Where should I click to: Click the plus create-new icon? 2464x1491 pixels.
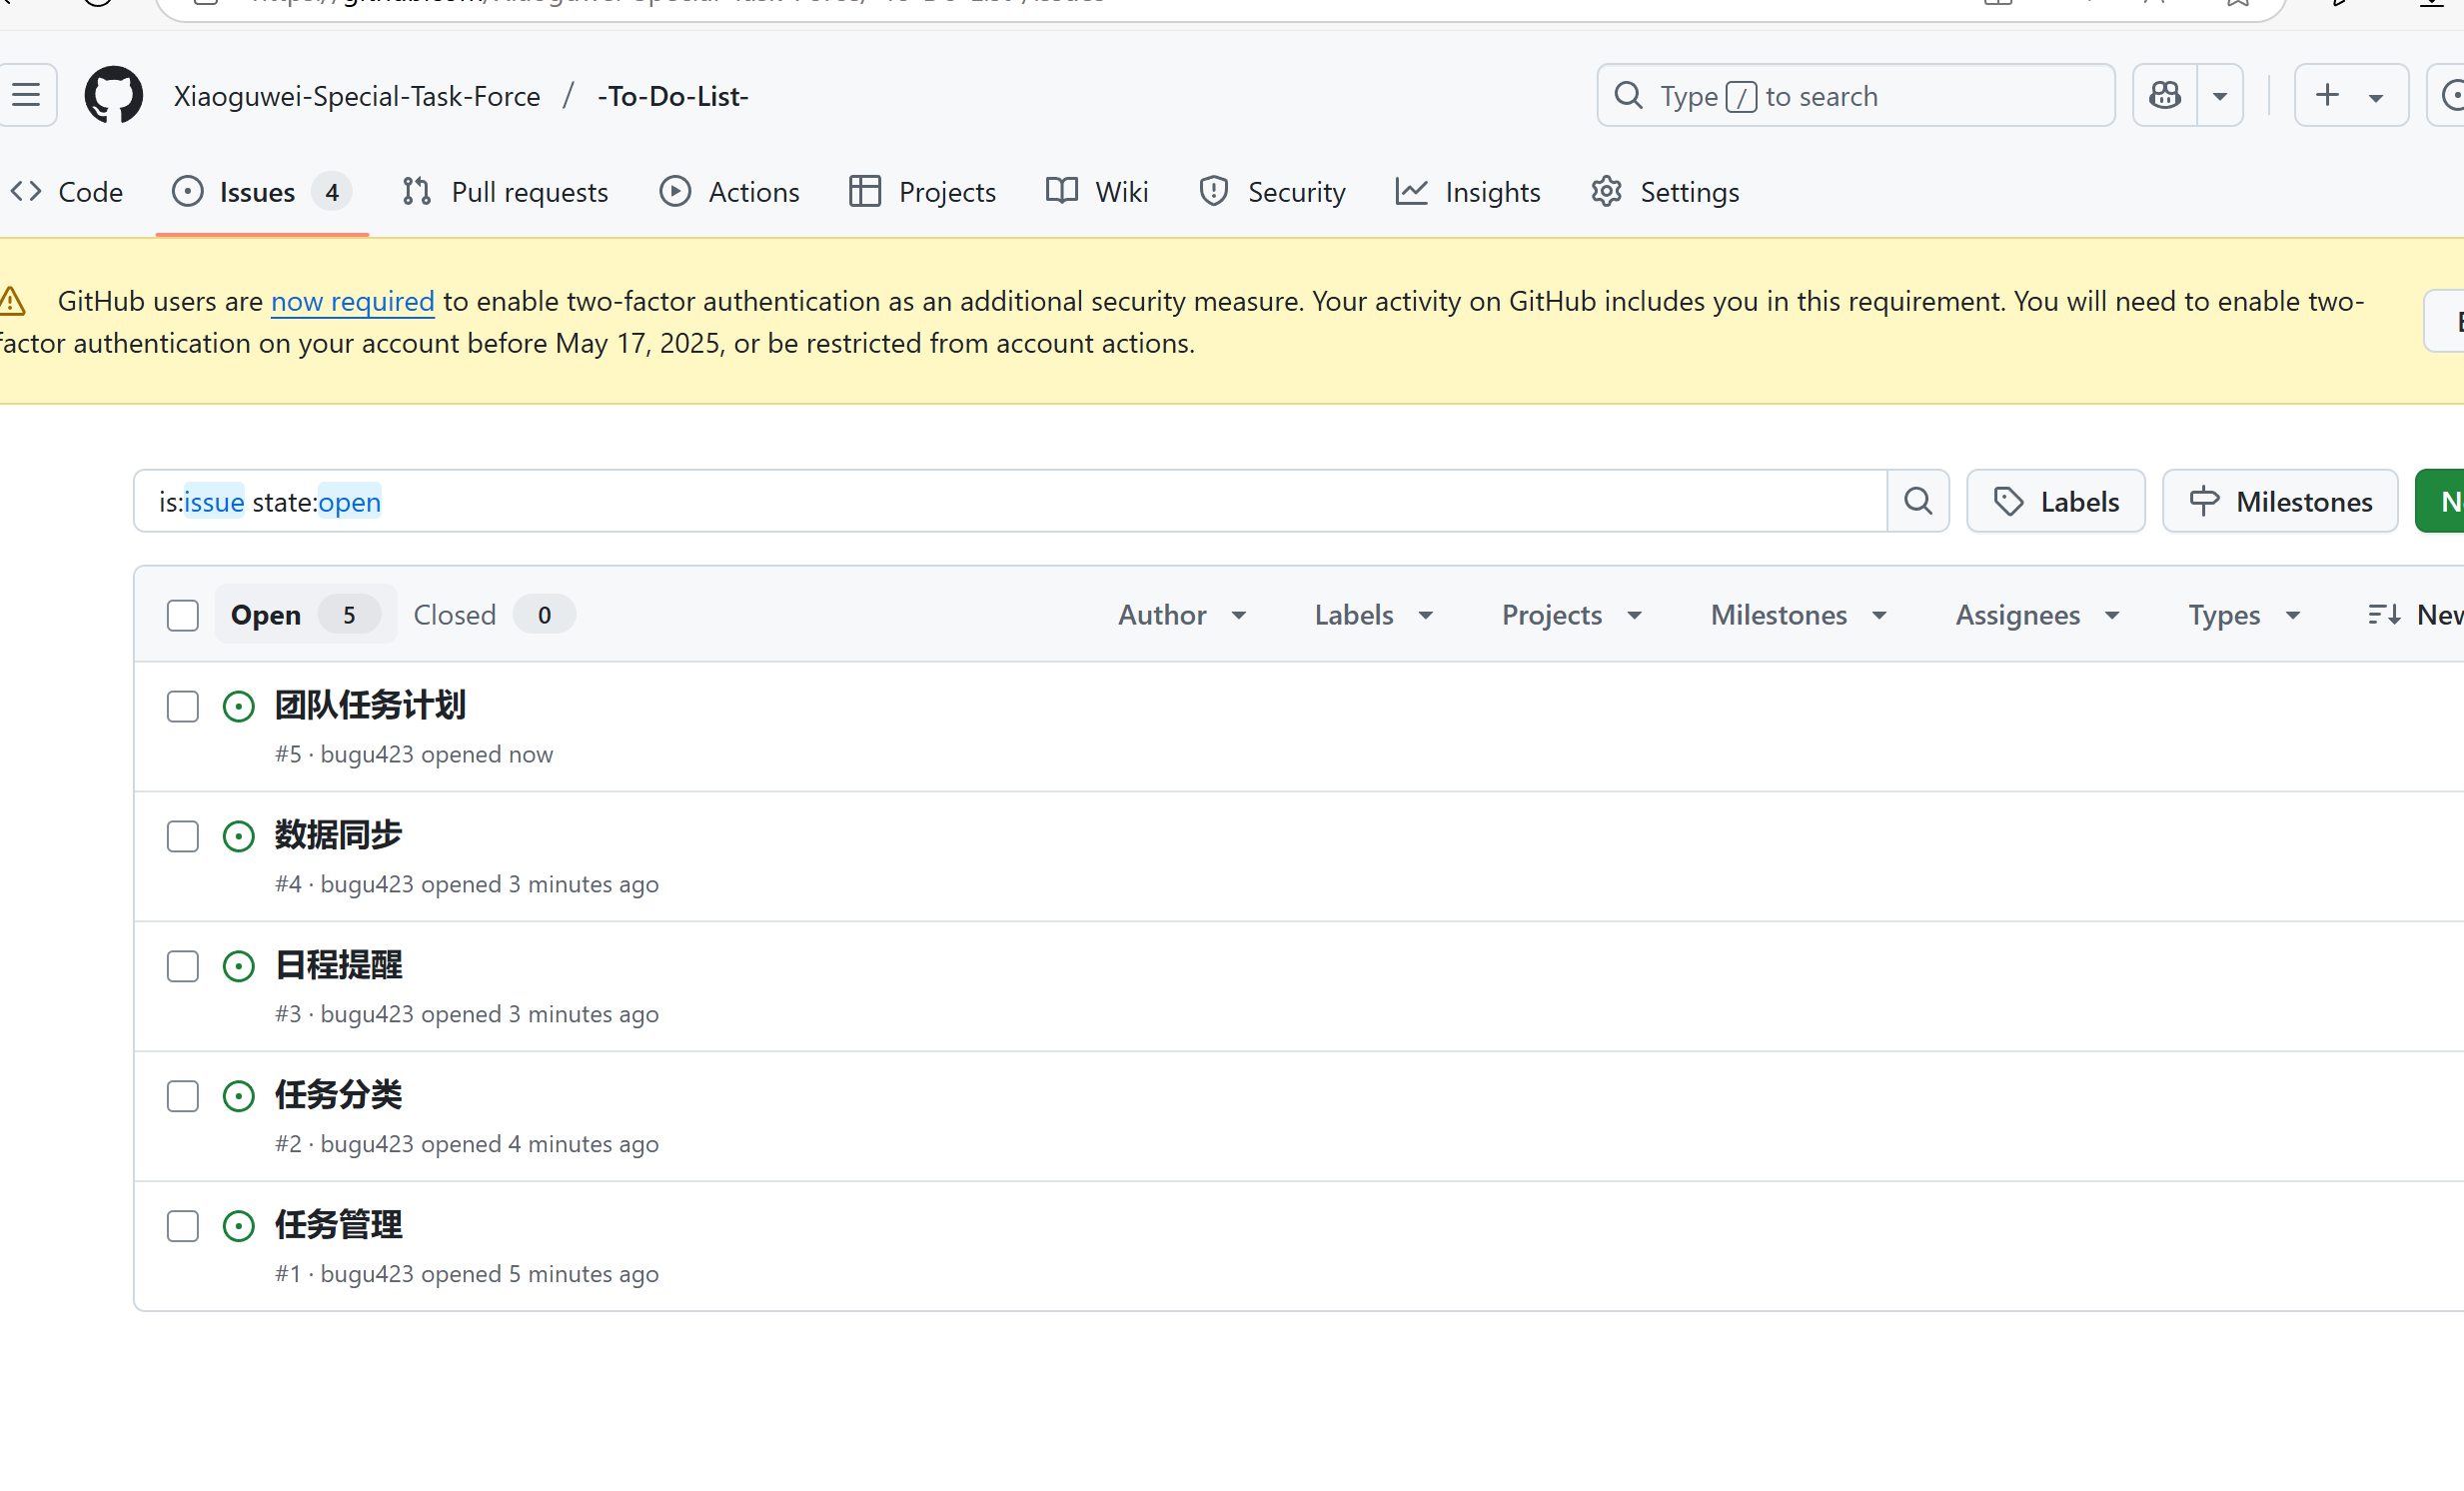coord(2327,96)
